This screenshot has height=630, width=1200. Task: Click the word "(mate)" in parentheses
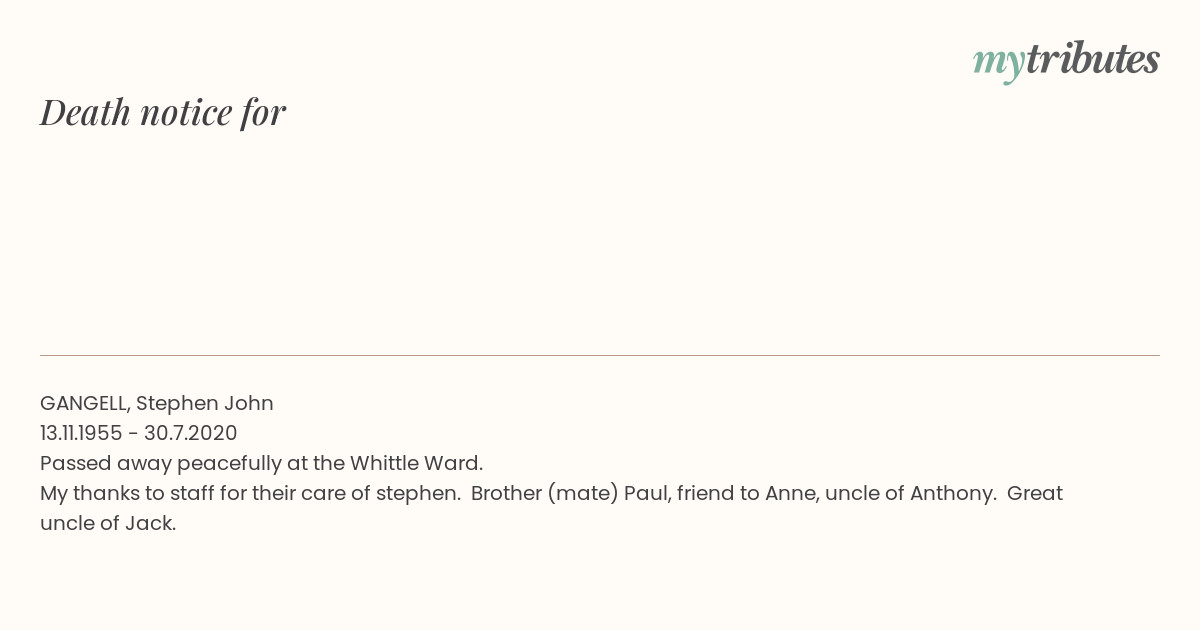click(583, 493)
